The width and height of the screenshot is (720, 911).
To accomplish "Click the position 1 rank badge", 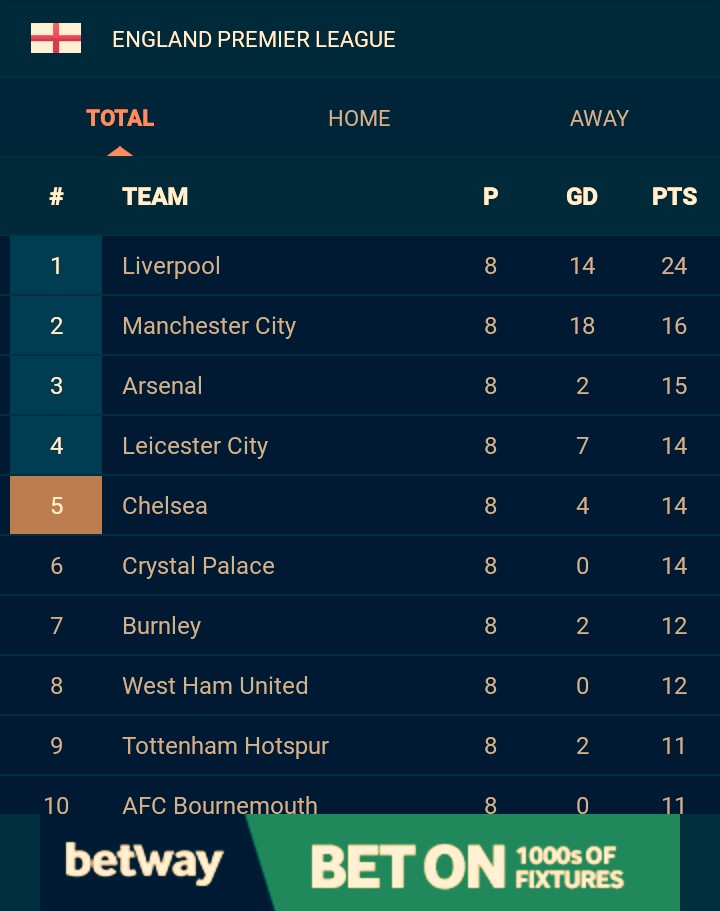I will click(x=56, y=266).
